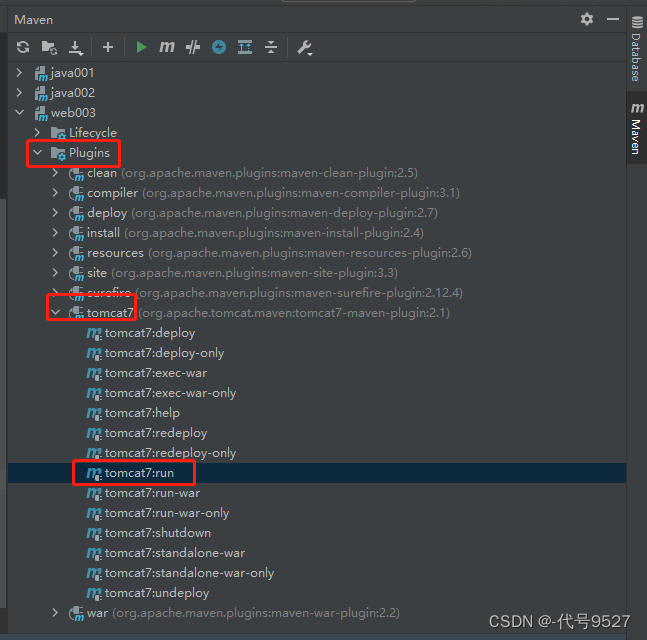Expand resources plugin node
This screenshot has width=647, height=640.
click(55, 253)
